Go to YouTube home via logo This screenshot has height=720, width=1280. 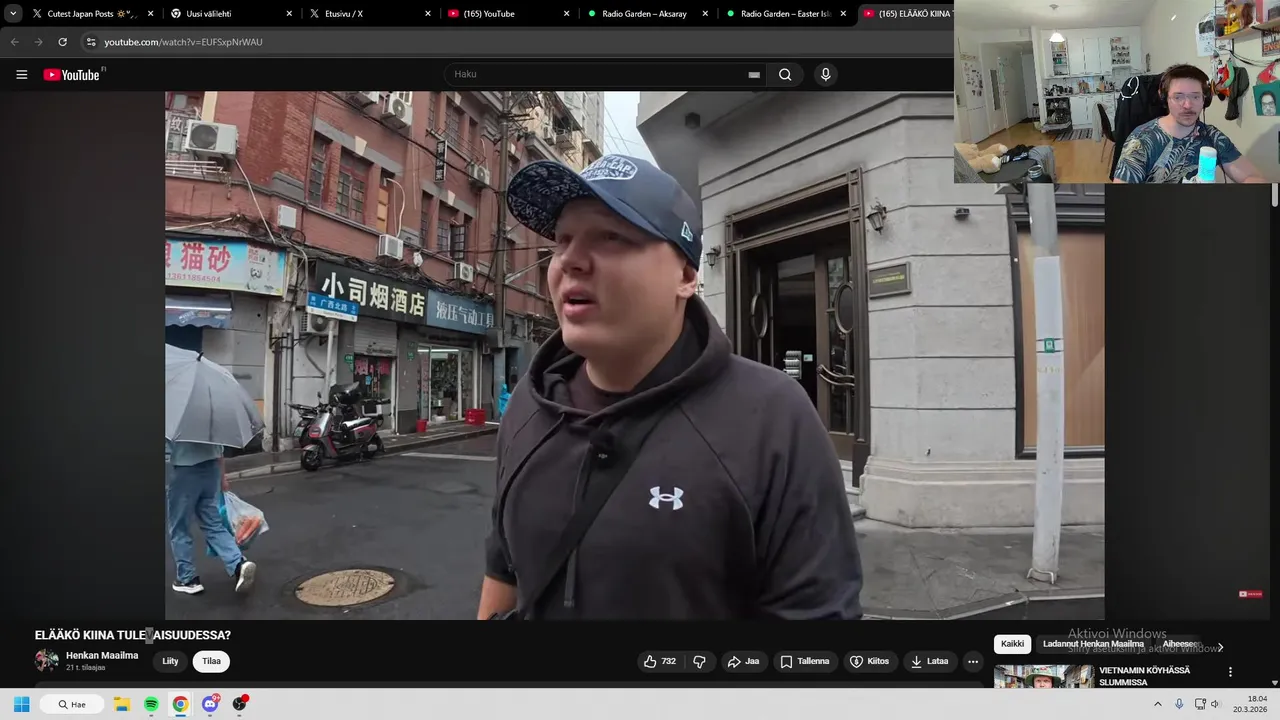[72, 75]
